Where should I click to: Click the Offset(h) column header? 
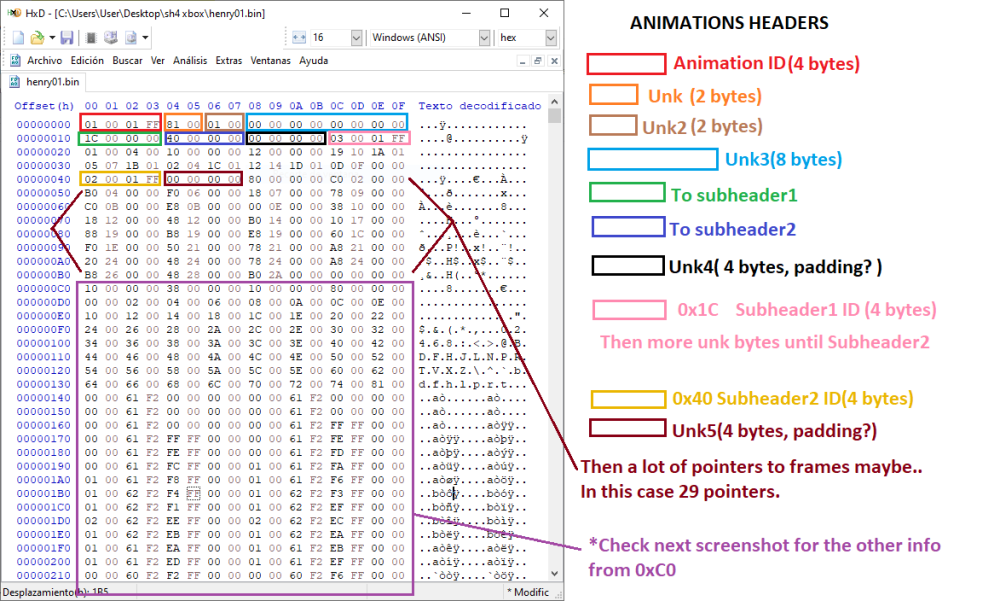[44, 106]
